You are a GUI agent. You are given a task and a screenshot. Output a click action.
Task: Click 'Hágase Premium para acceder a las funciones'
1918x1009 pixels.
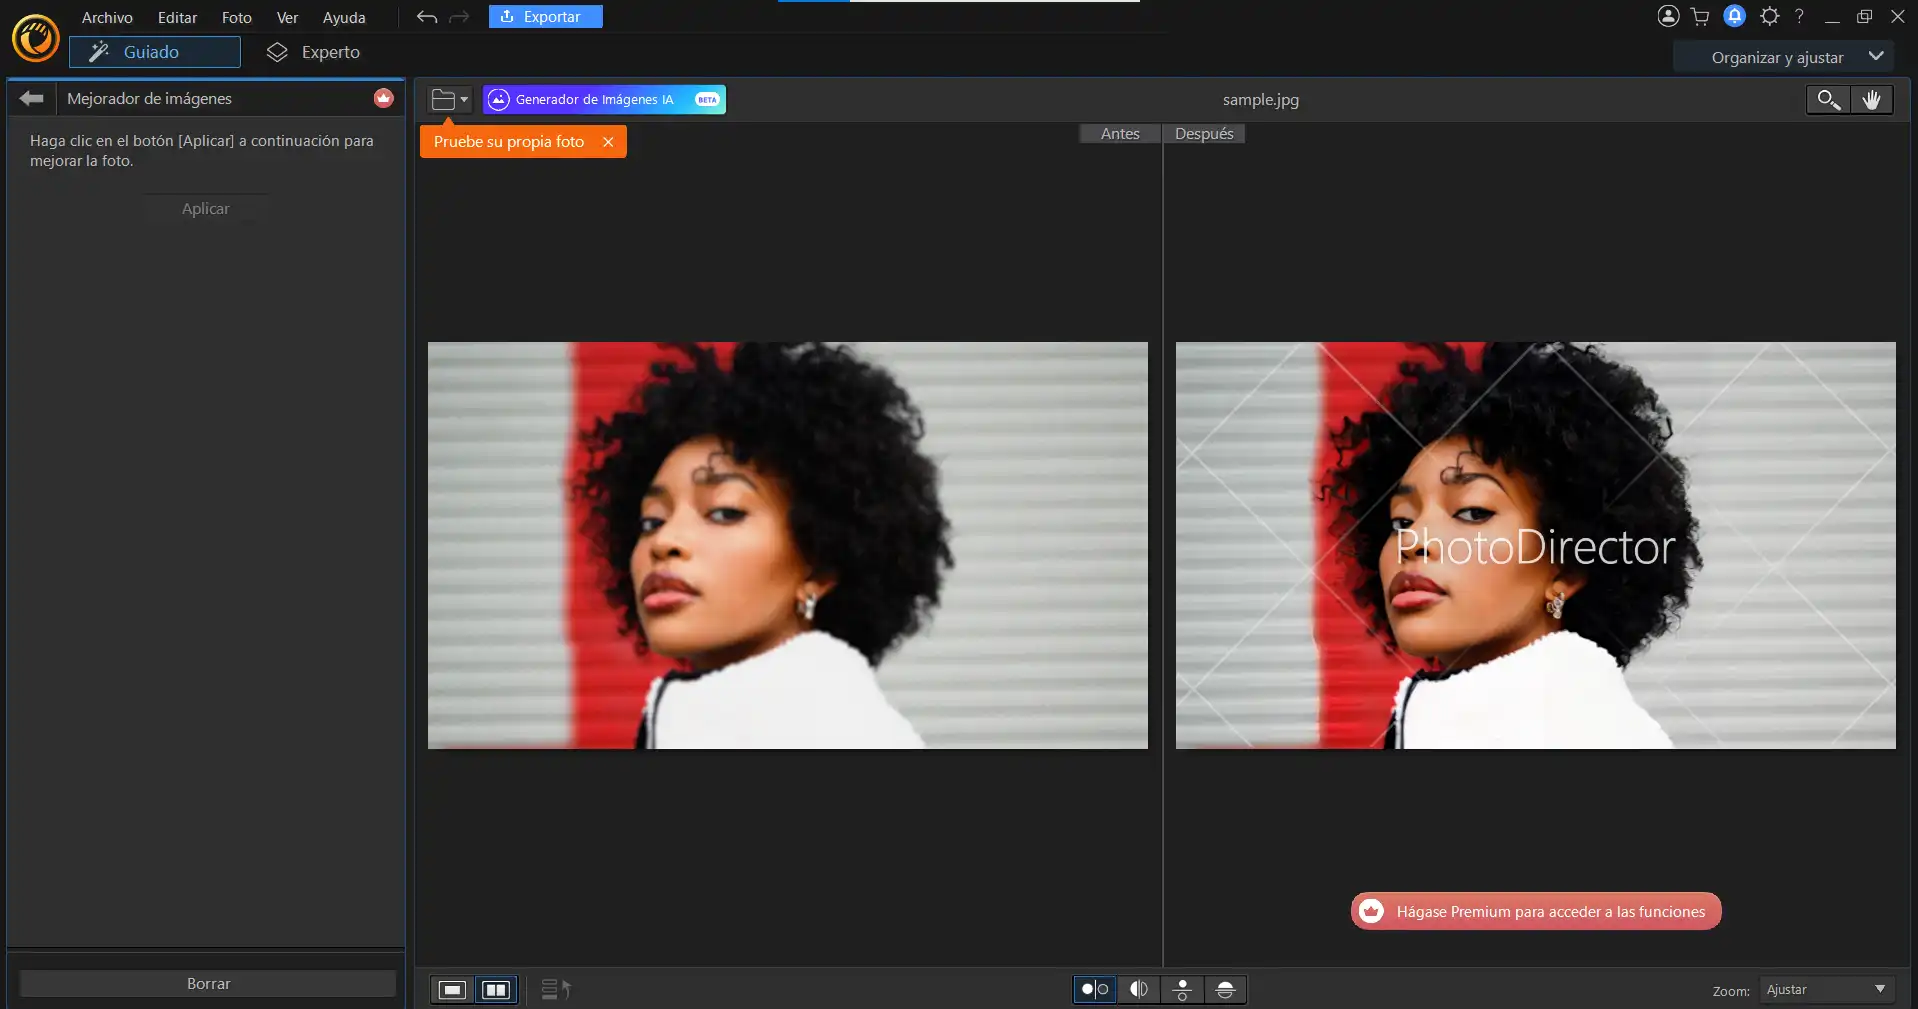[x=1536, y=911]
